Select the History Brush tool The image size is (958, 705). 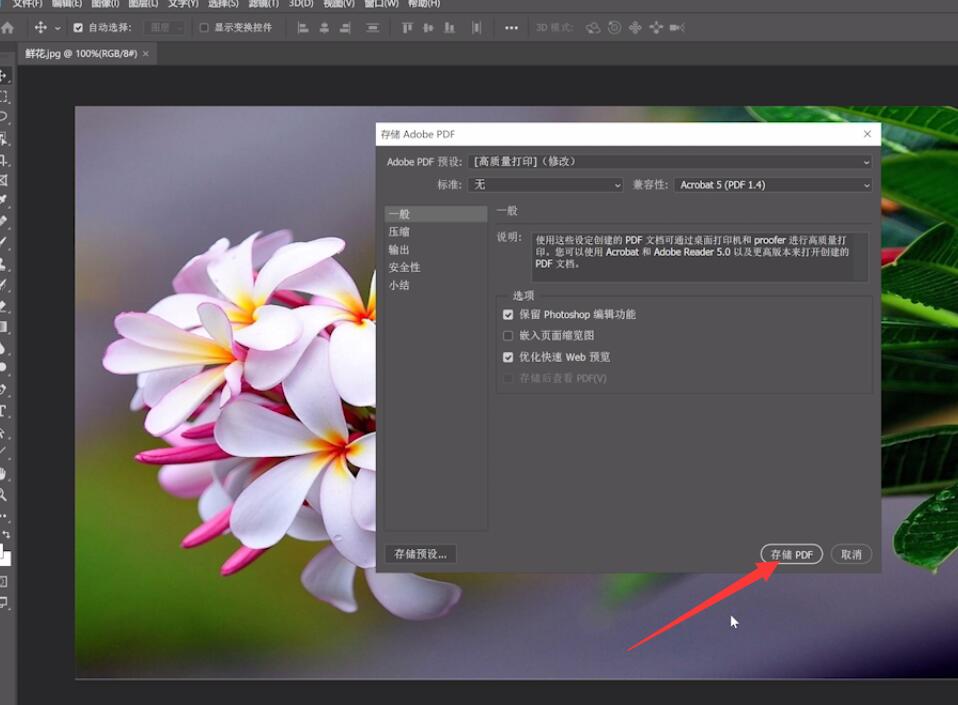pos(4,285)
